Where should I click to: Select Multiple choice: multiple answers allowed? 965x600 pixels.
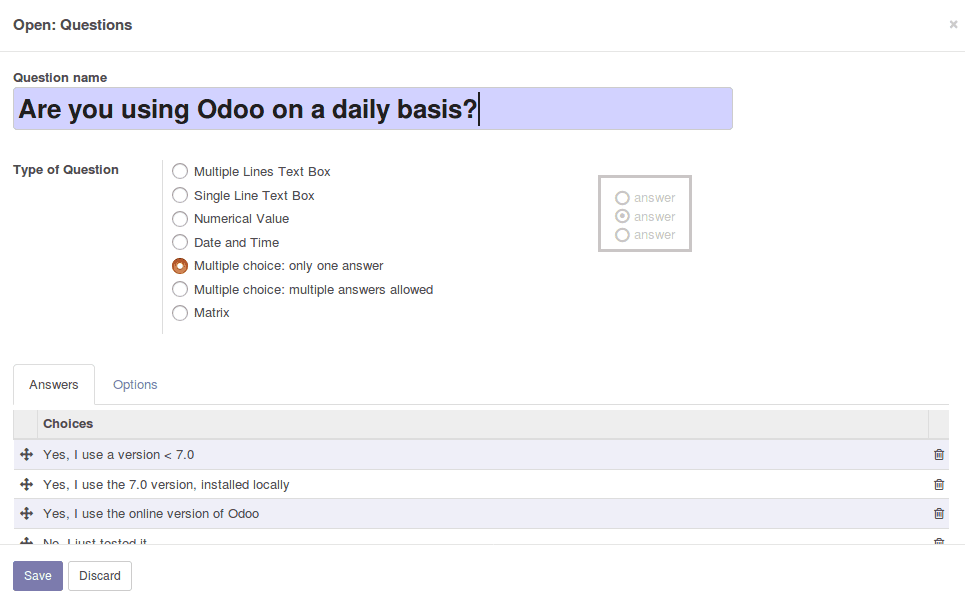[x=180, y=290]
